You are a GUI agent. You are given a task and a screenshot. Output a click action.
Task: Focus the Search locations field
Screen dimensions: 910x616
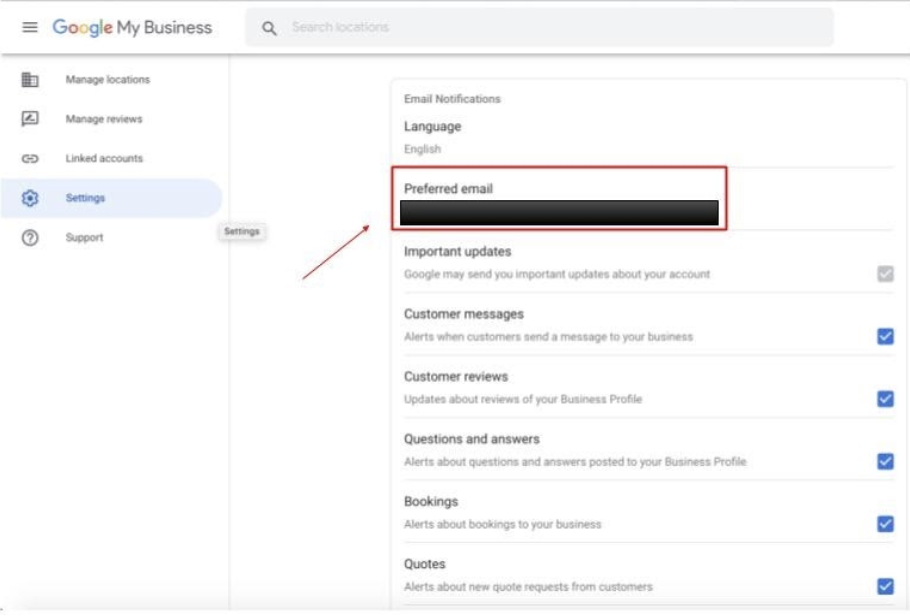coord(539,27)
